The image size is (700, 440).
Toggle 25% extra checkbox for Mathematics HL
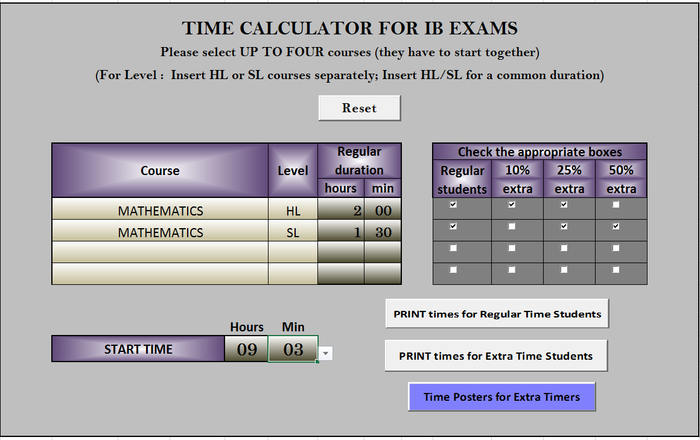point(564,205)
